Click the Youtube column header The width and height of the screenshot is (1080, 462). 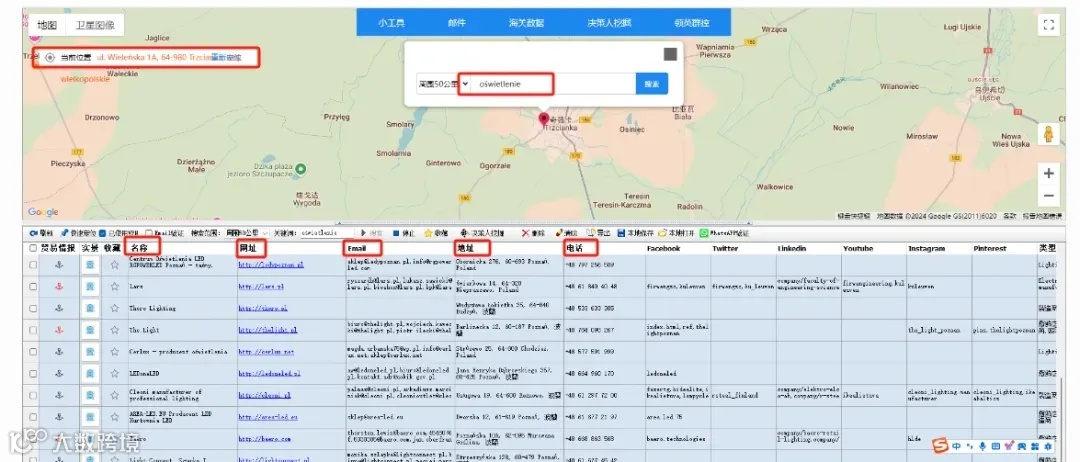coord(858,248)
